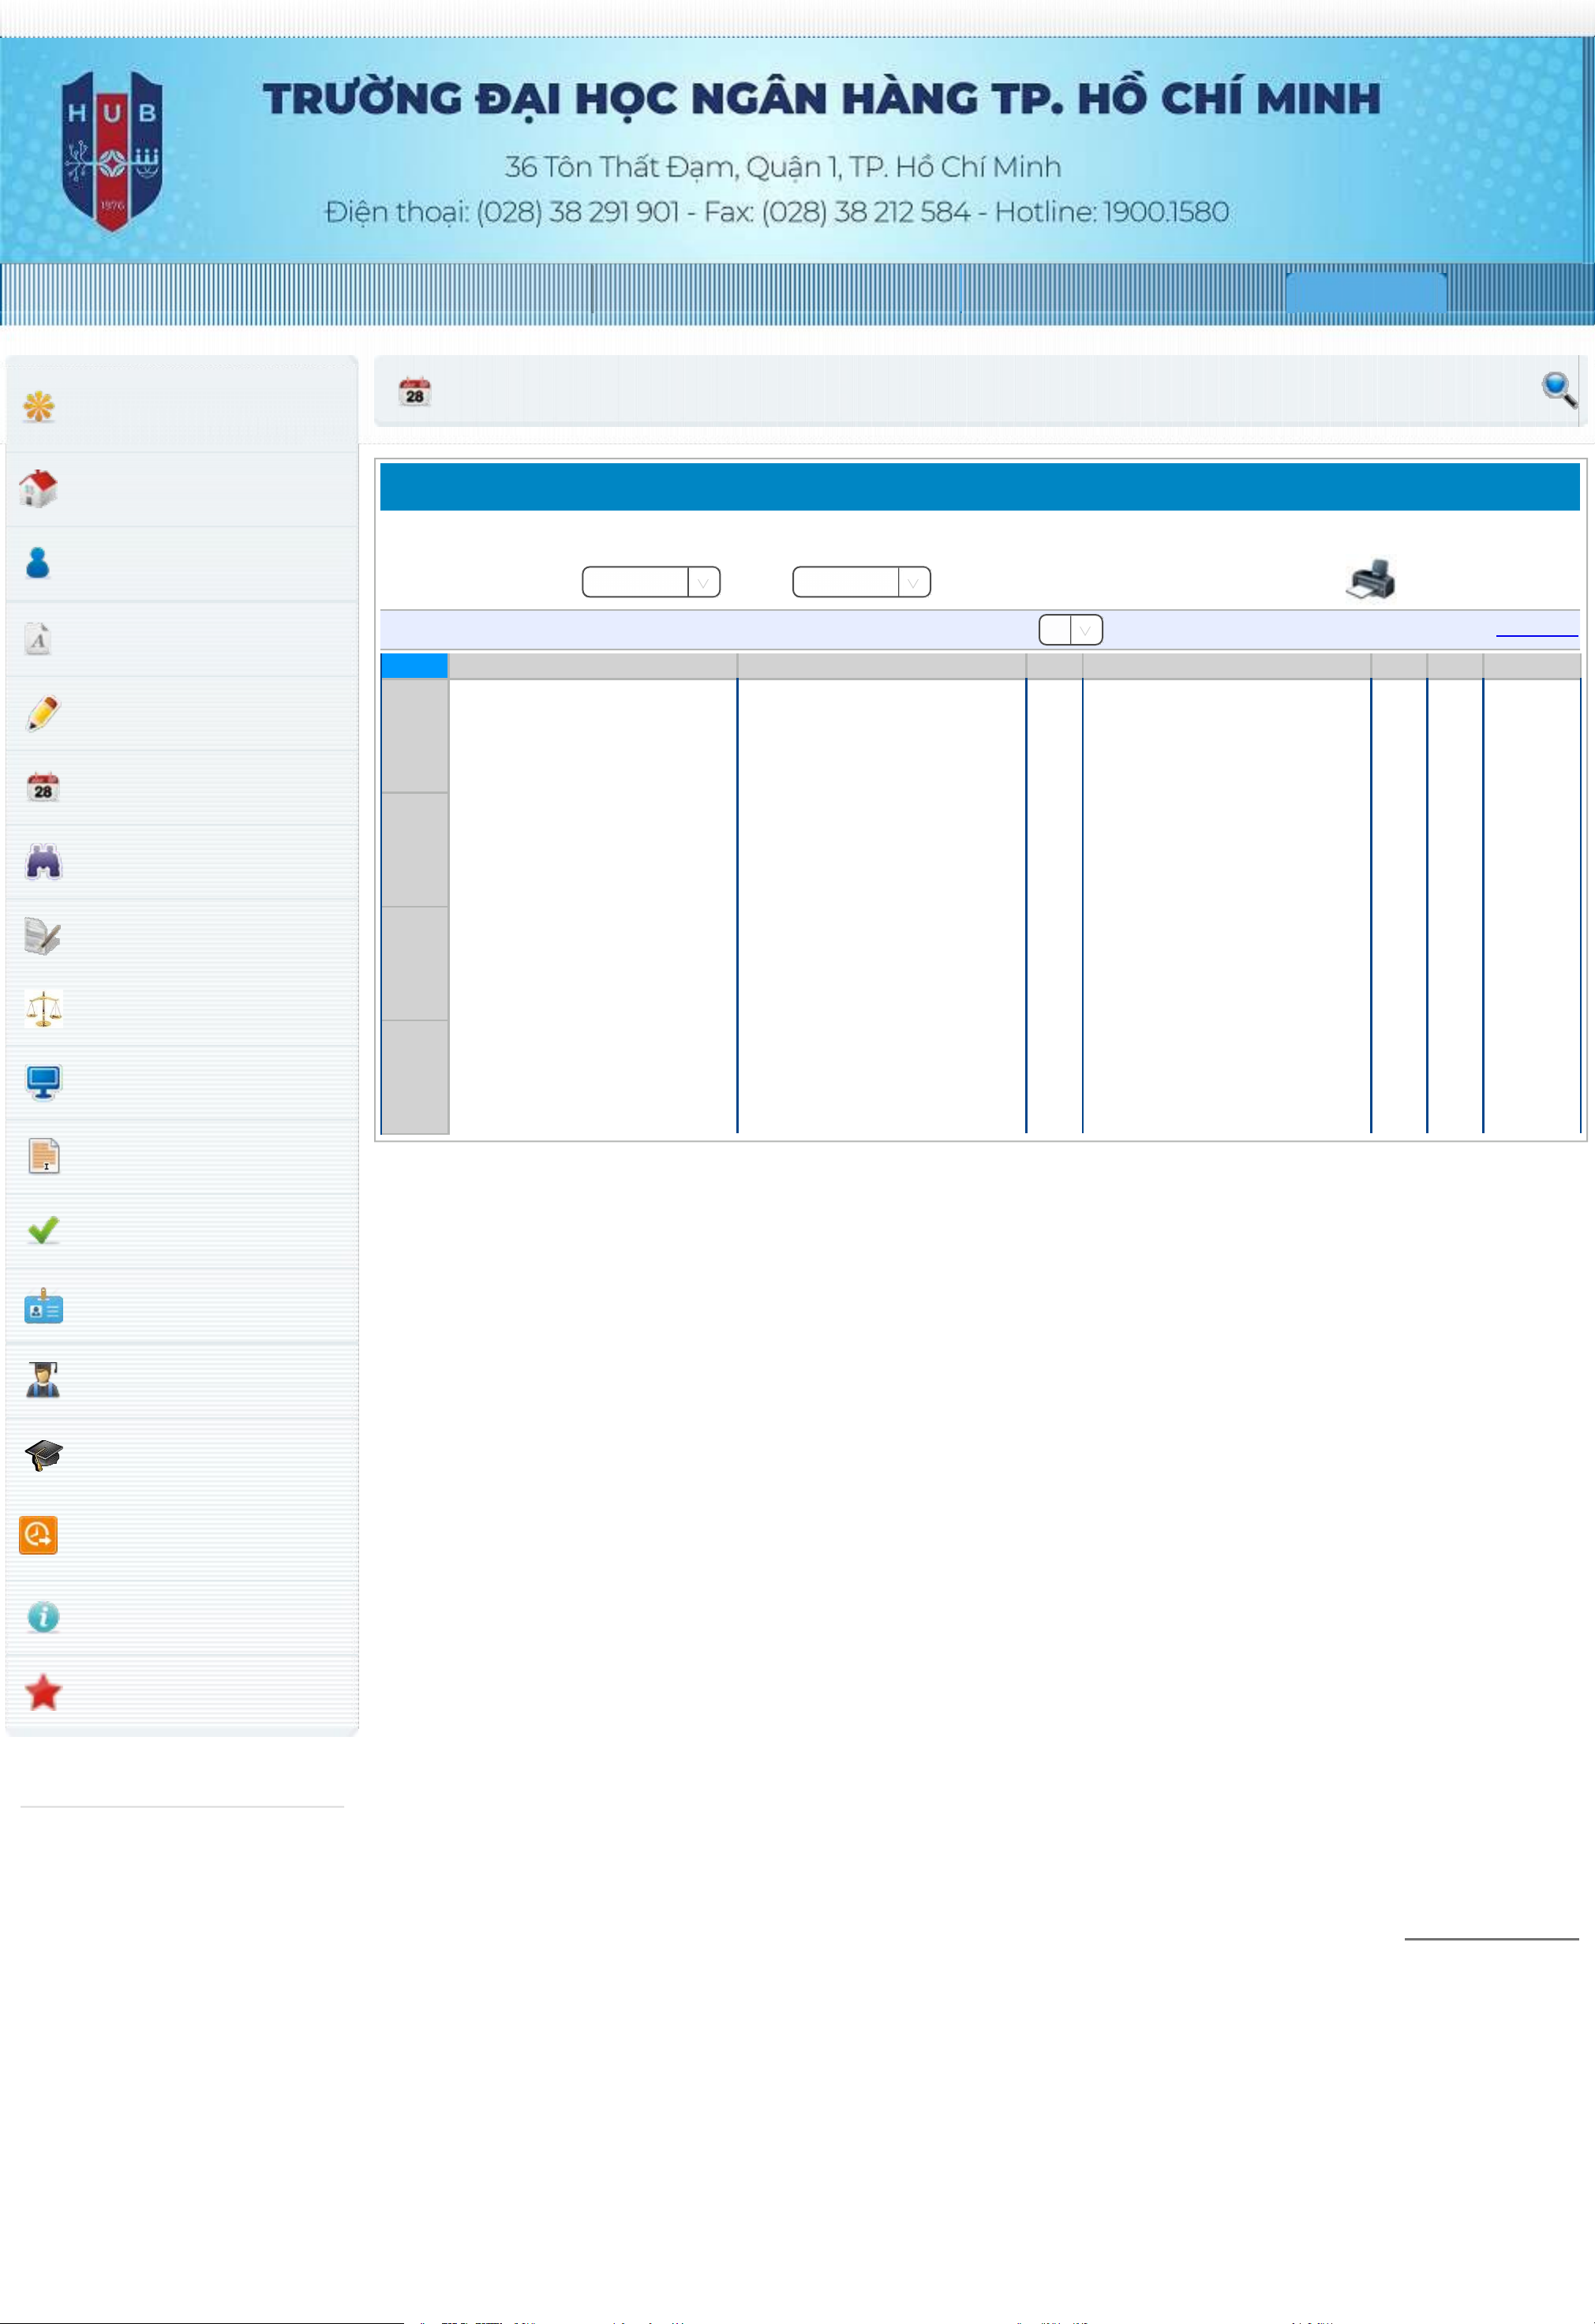Click the magnifying glass search icon
The height and width of the screenshot is (2324, 1595).
(x=1558, y=389)
